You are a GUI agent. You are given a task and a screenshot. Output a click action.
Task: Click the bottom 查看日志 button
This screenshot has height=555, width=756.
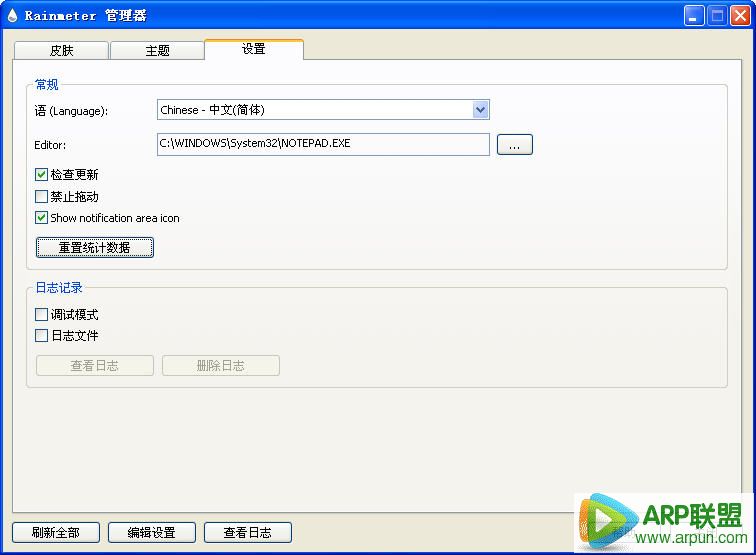tap(248, 532)
